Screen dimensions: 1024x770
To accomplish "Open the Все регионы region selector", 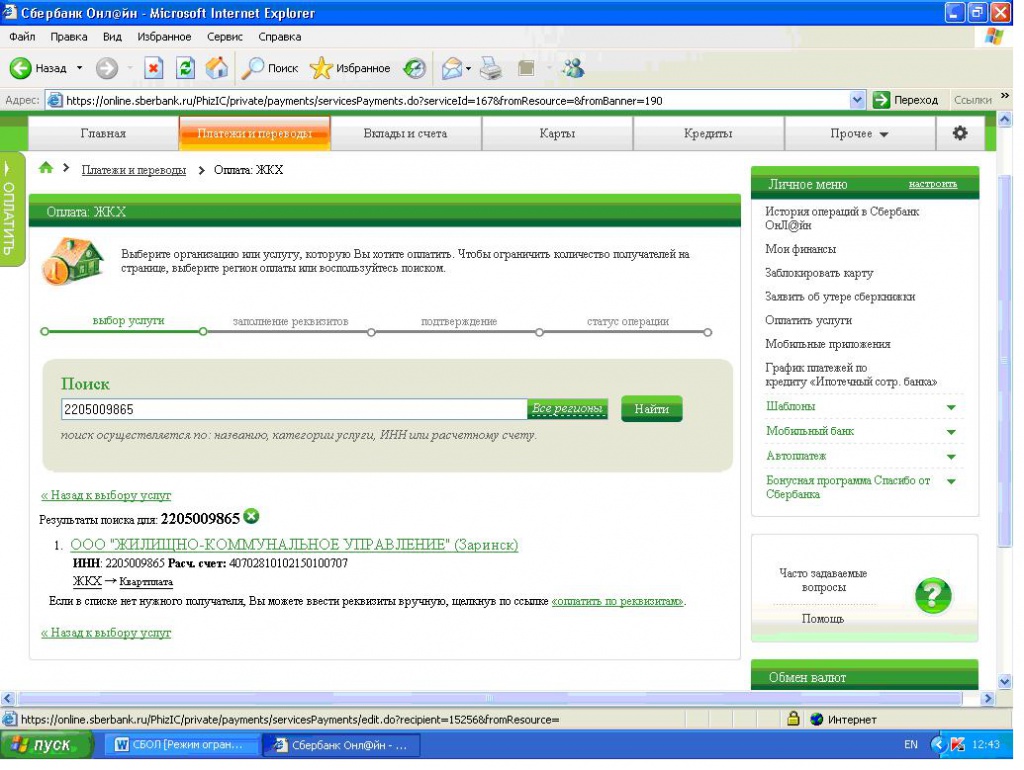I will [567, 409].
